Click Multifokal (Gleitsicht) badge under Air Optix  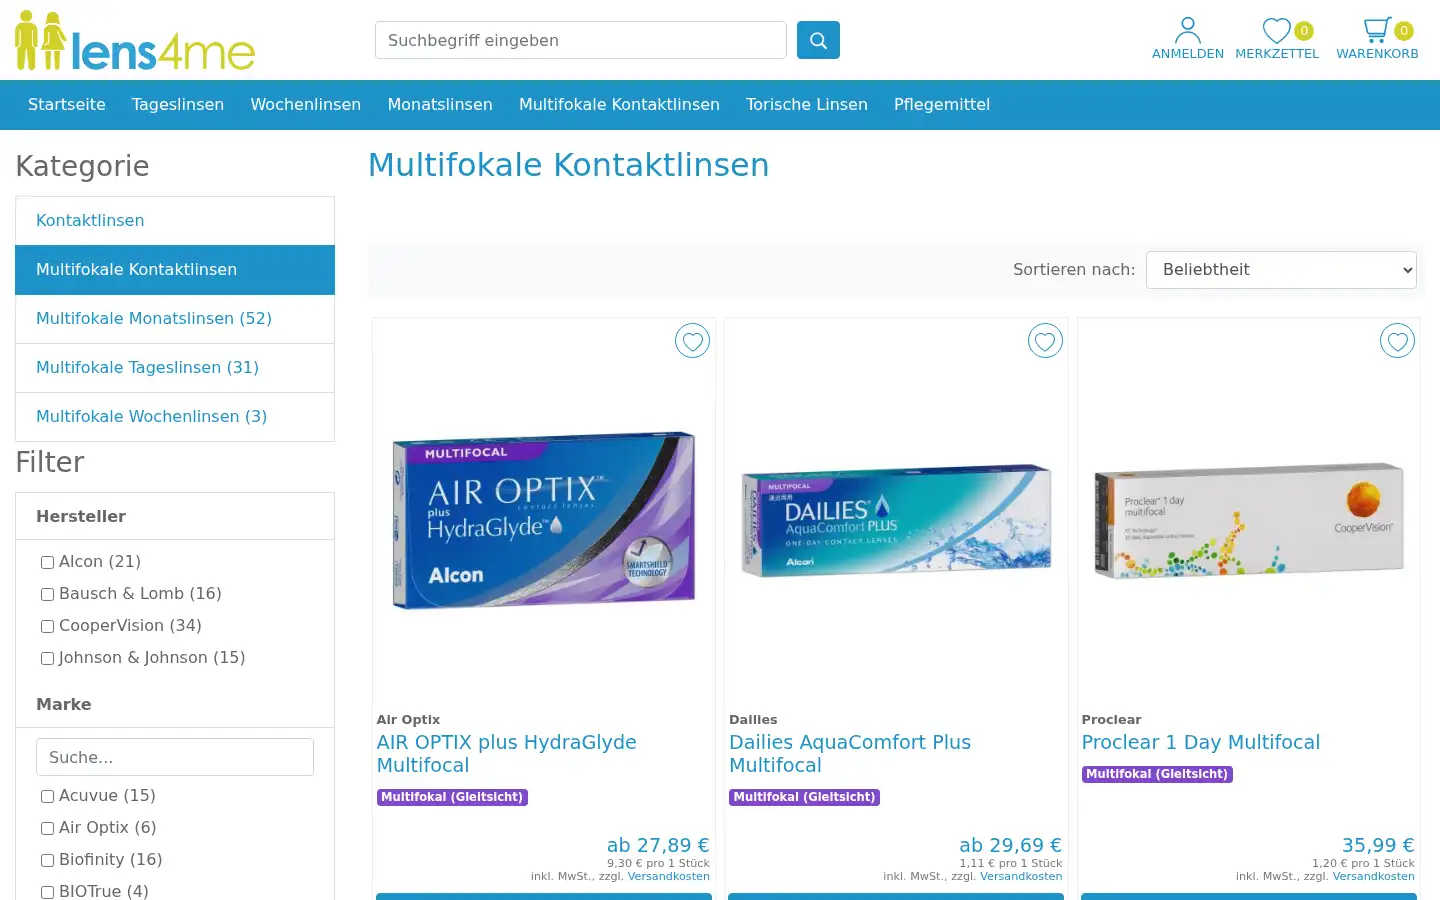pos(452,798)
